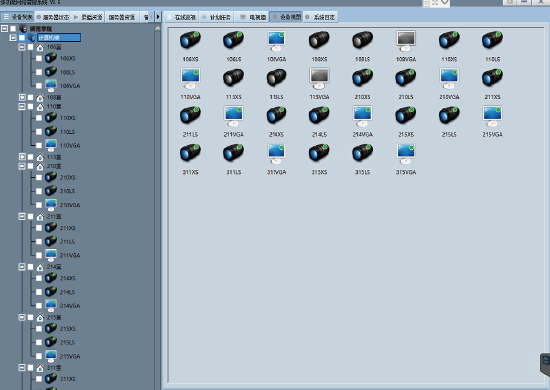Select the offline 113LS camera icon

pos(276,78)
